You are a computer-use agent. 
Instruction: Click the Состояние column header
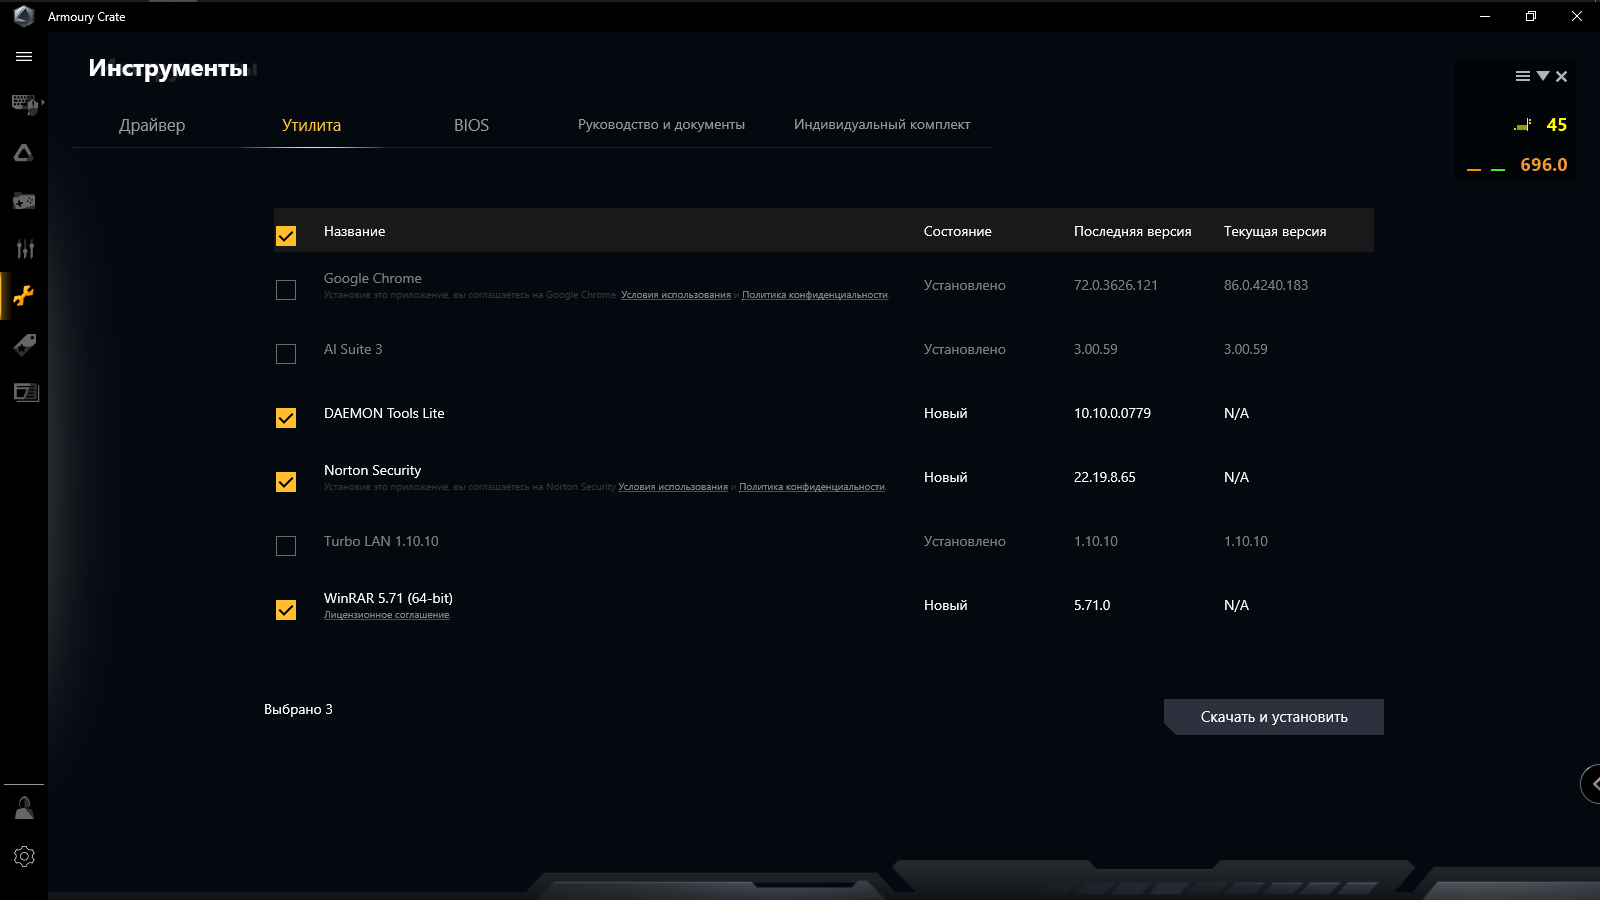(958, 231)
